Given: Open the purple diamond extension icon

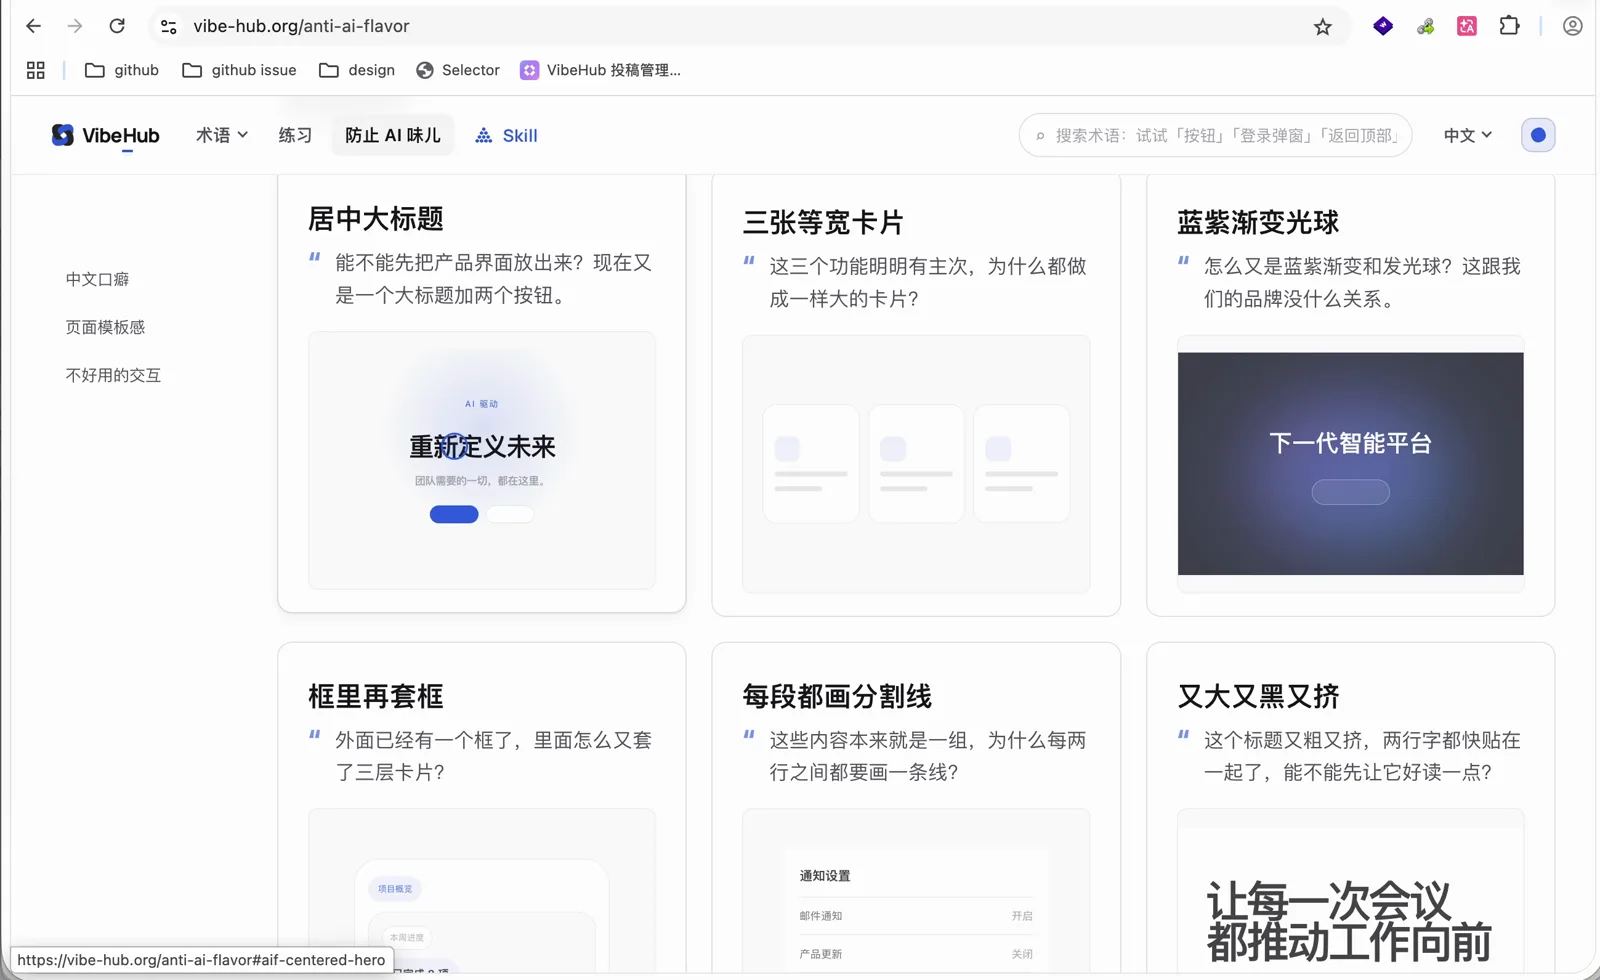Looking at the screenshot, I should tap(1383, 26).
